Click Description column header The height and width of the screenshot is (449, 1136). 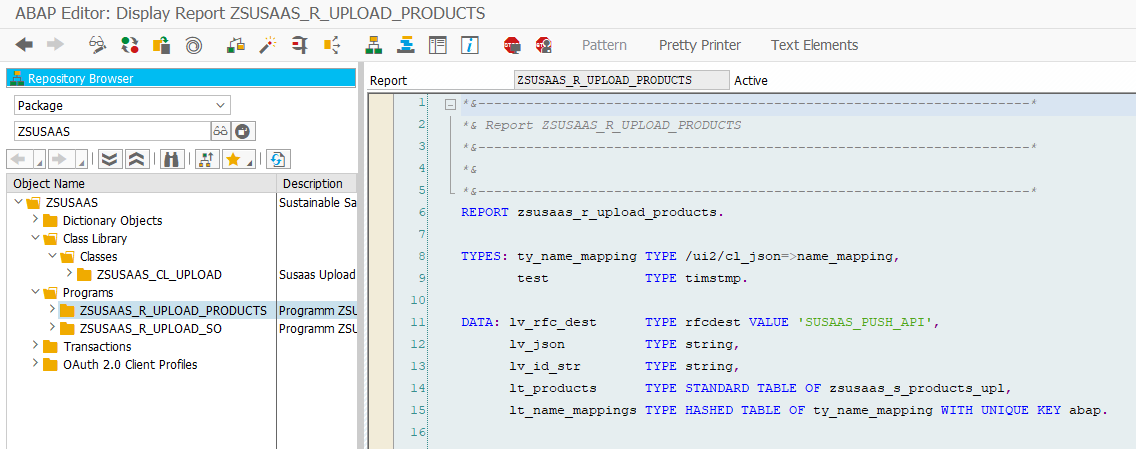[317, 184]
